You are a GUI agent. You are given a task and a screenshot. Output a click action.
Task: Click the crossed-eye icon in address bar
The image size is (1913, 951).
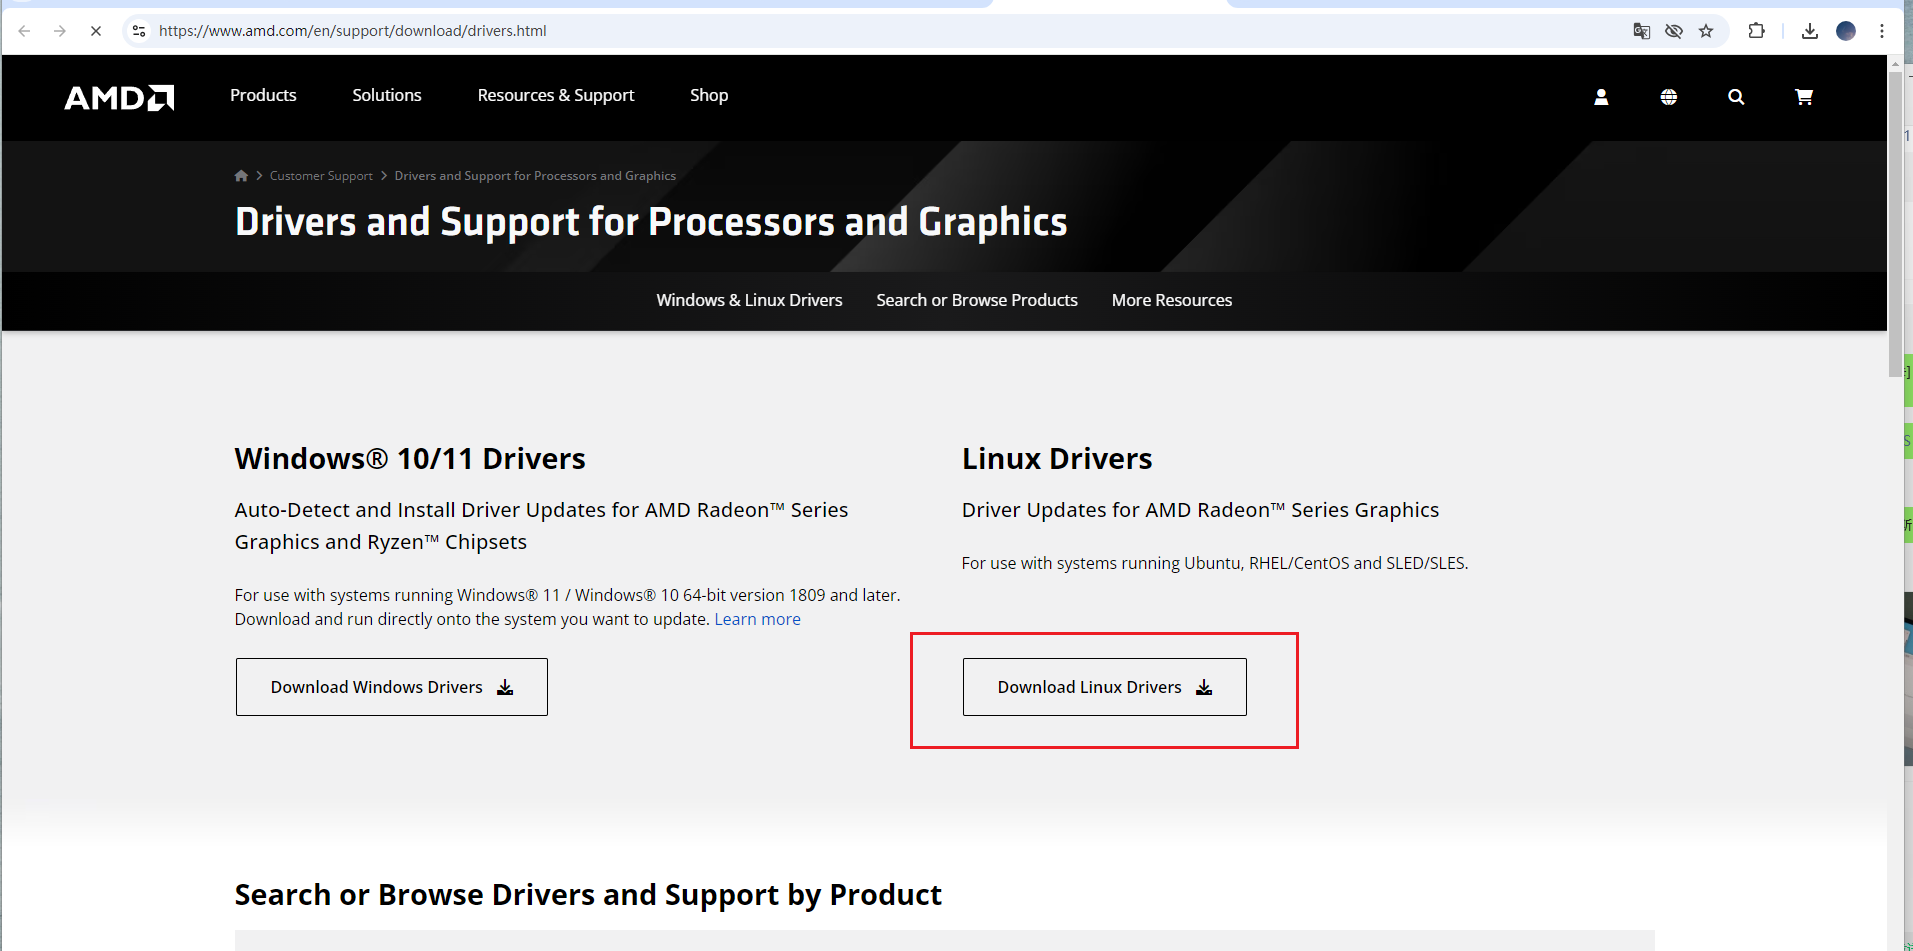[x=1674, y=31]
